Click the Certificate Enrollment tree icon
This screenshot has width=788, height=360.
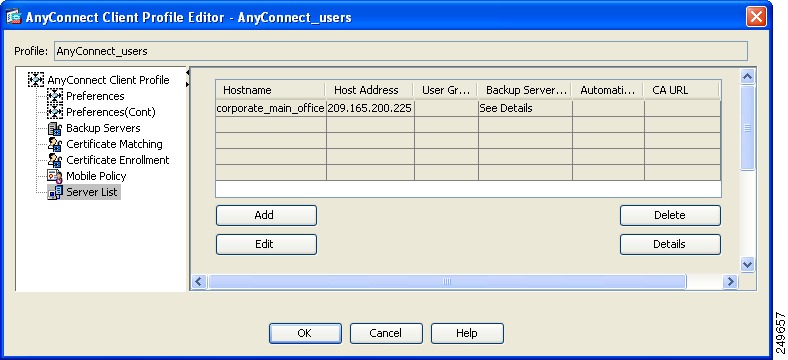[x=55, y=160]
